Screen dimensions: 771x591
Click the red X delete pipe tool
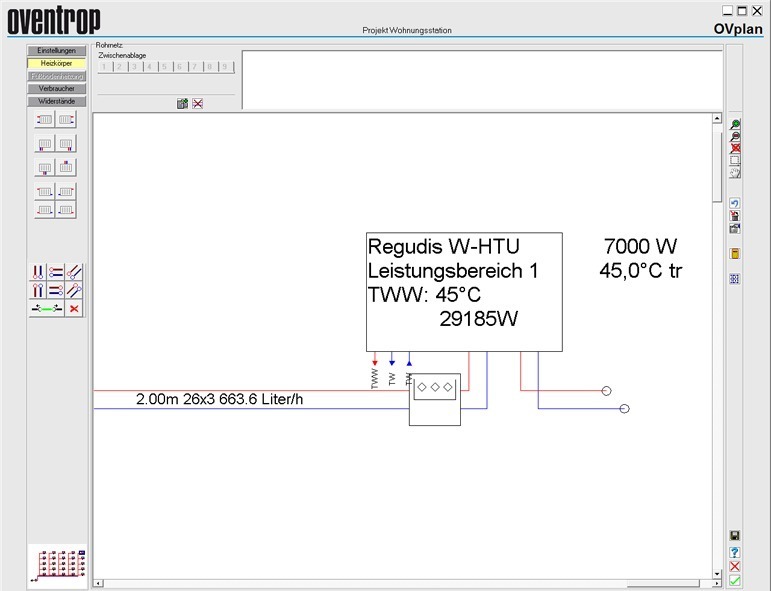point(74,309)
